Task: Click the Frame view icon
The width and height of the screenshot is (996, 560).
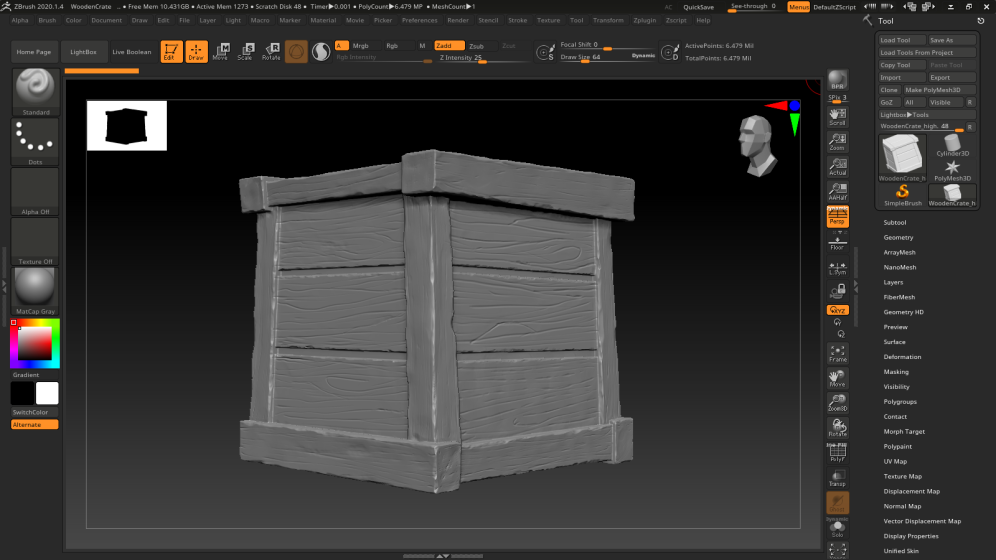Action: pos(837,353)
